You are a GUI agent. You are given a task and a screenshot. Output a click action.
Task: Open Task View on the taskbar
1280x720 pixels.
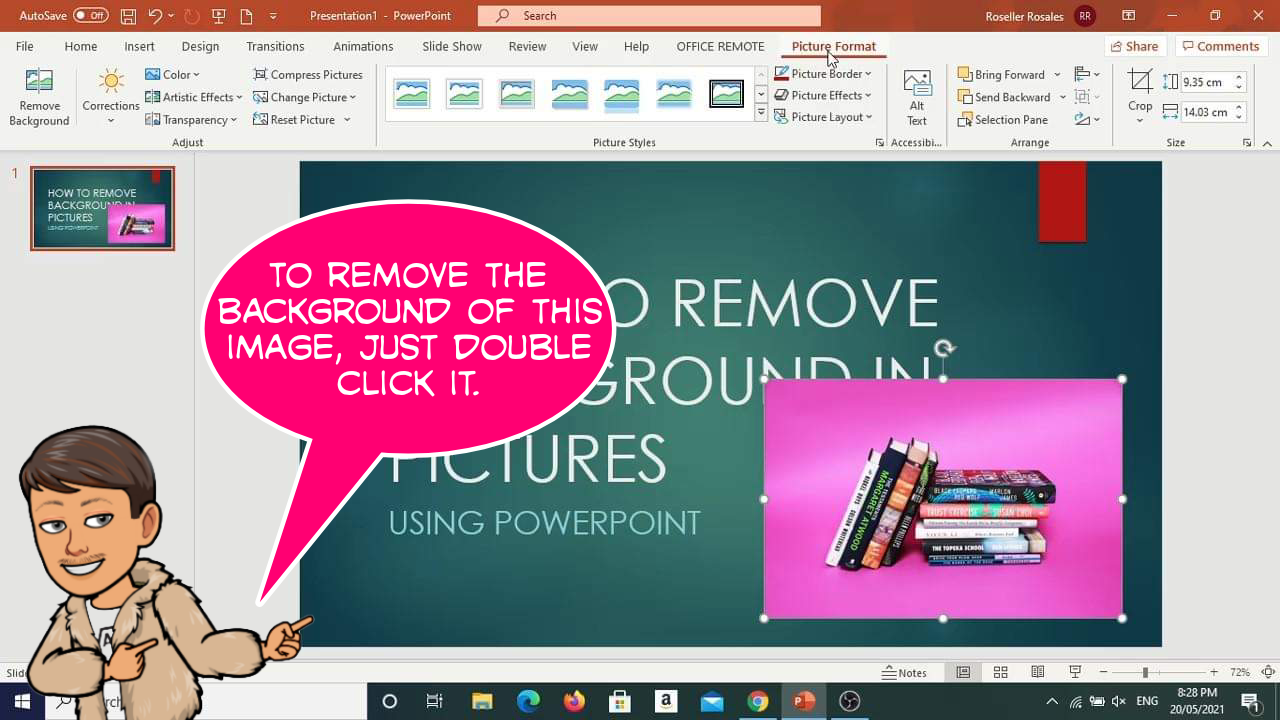(435, 701)
